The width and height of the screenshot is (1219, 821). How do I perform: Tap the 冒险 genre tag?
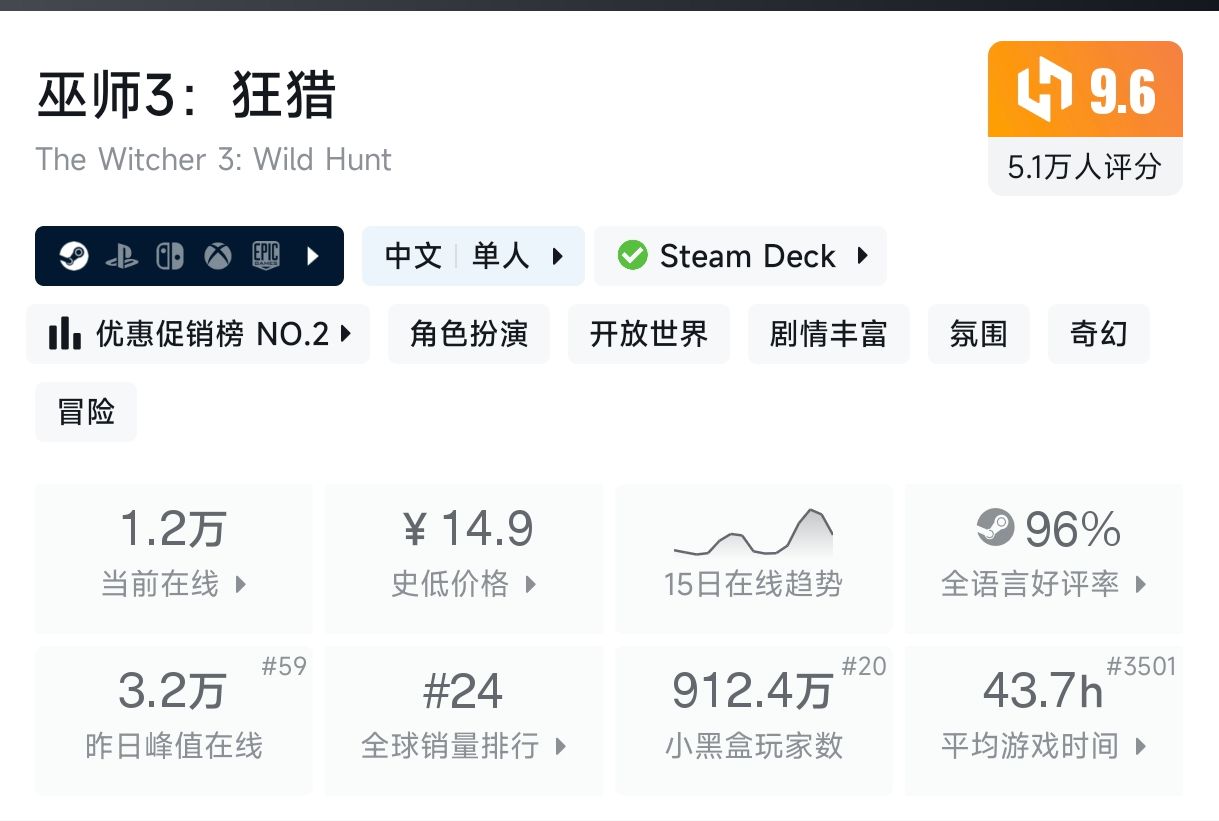point(86,412)
